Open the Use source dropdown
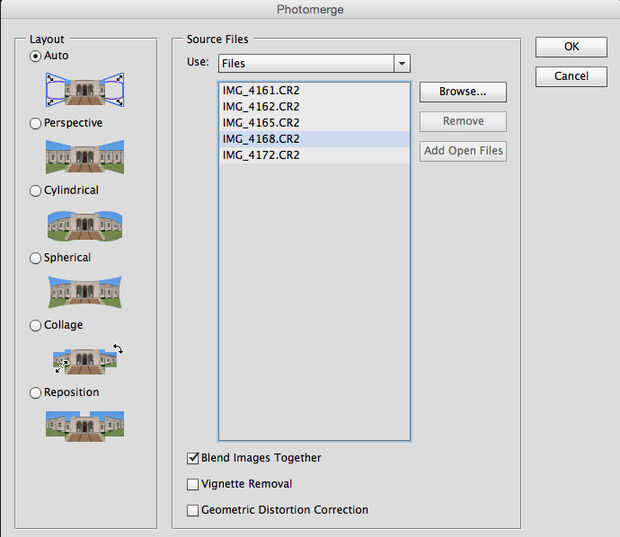The width and height of the screenshot is (620, 537). coord(314,63)
